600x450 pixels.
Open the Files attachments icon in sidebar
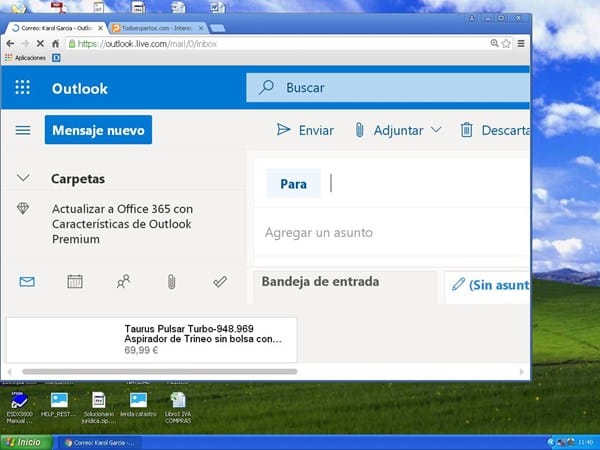[171, 282]
